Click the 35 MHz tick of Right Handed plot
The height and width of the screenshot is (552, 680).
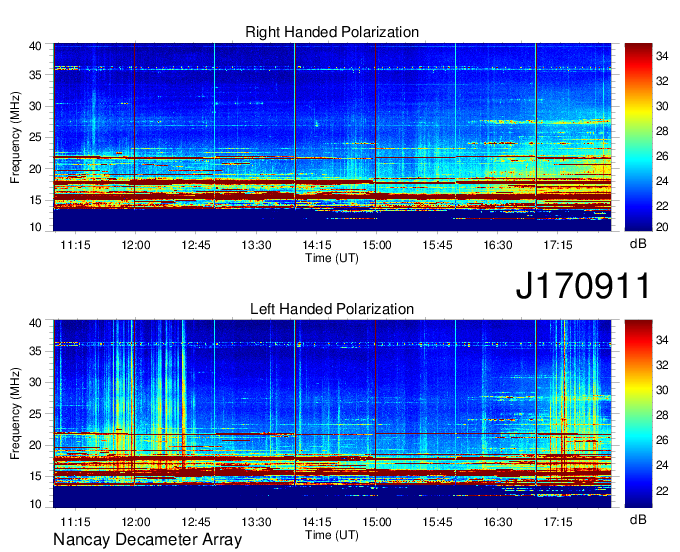[x=36, y=75]
